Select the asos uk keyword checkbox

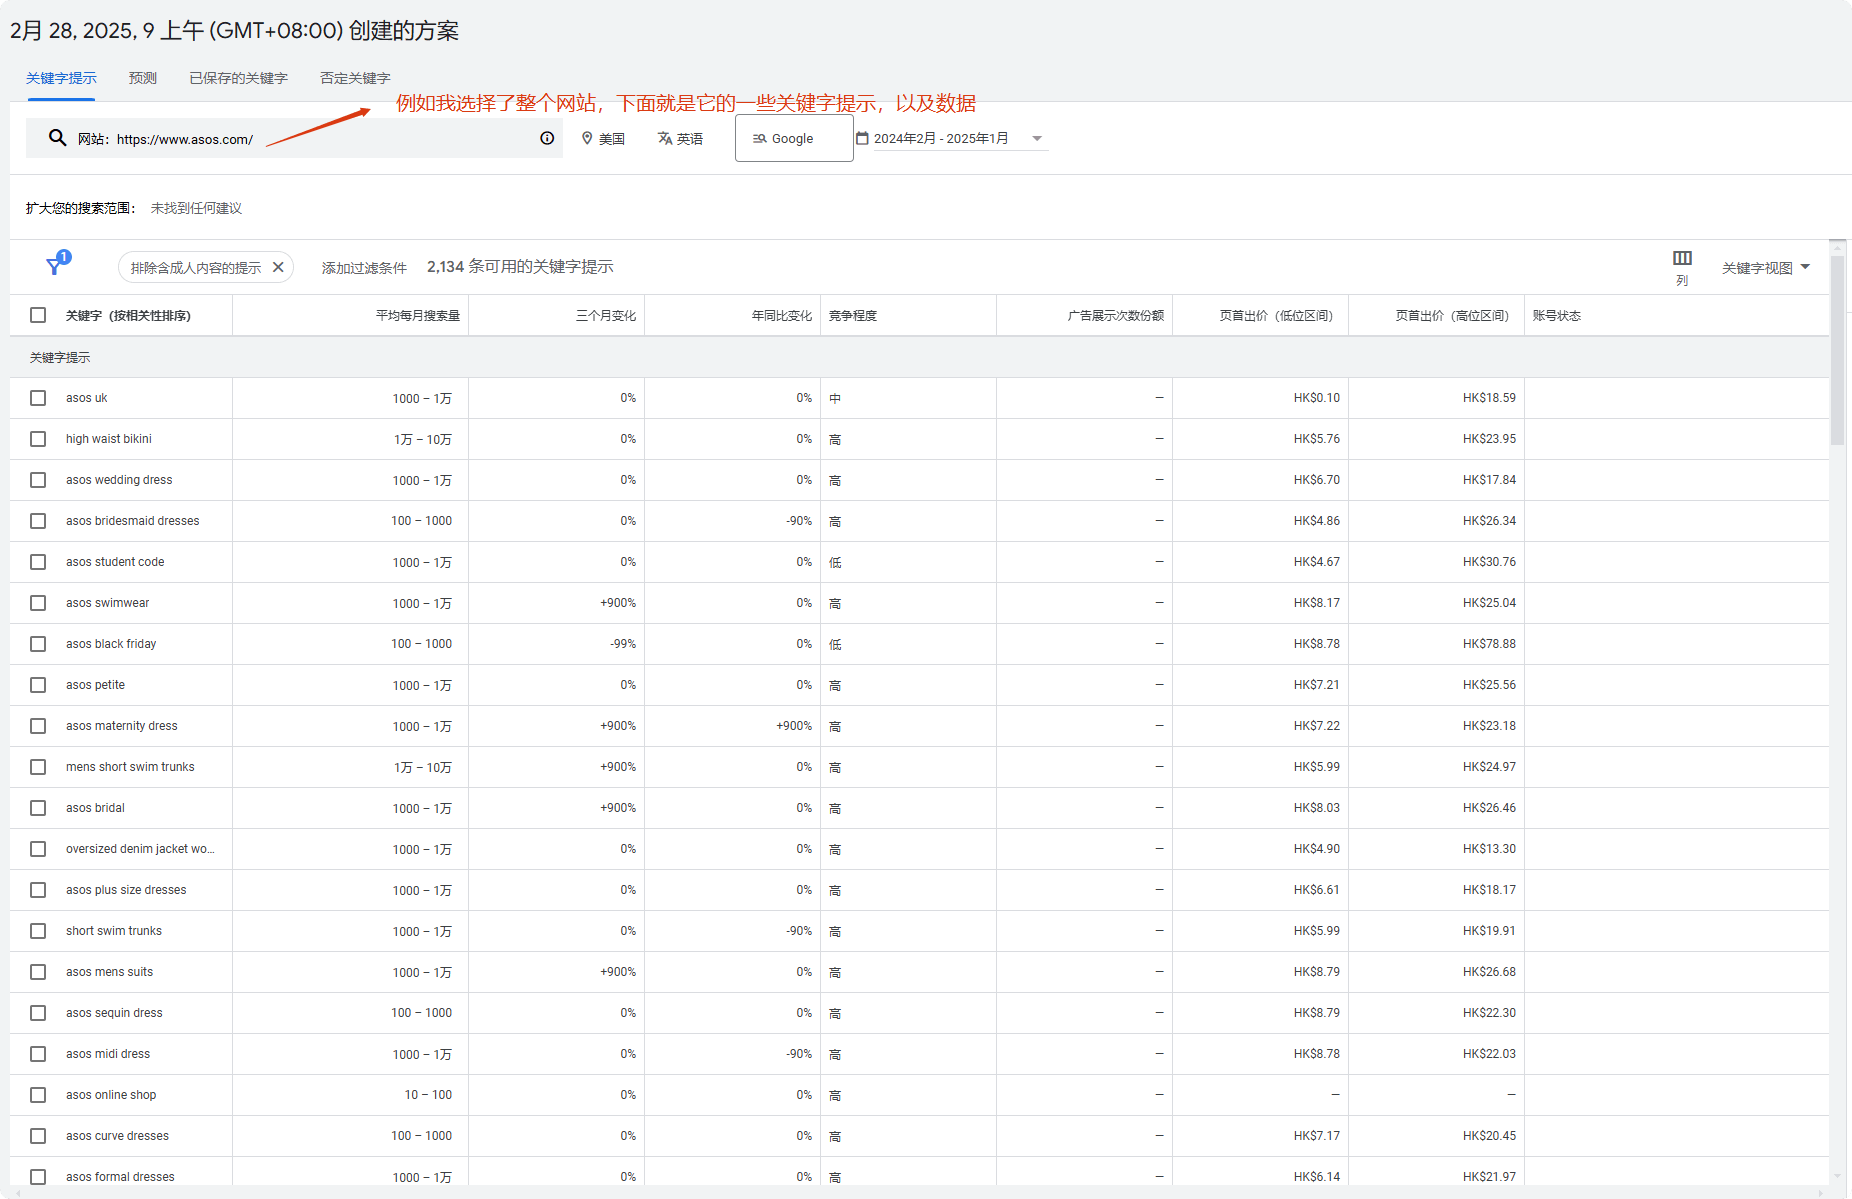pyautogui.click(x=38, y=397)
